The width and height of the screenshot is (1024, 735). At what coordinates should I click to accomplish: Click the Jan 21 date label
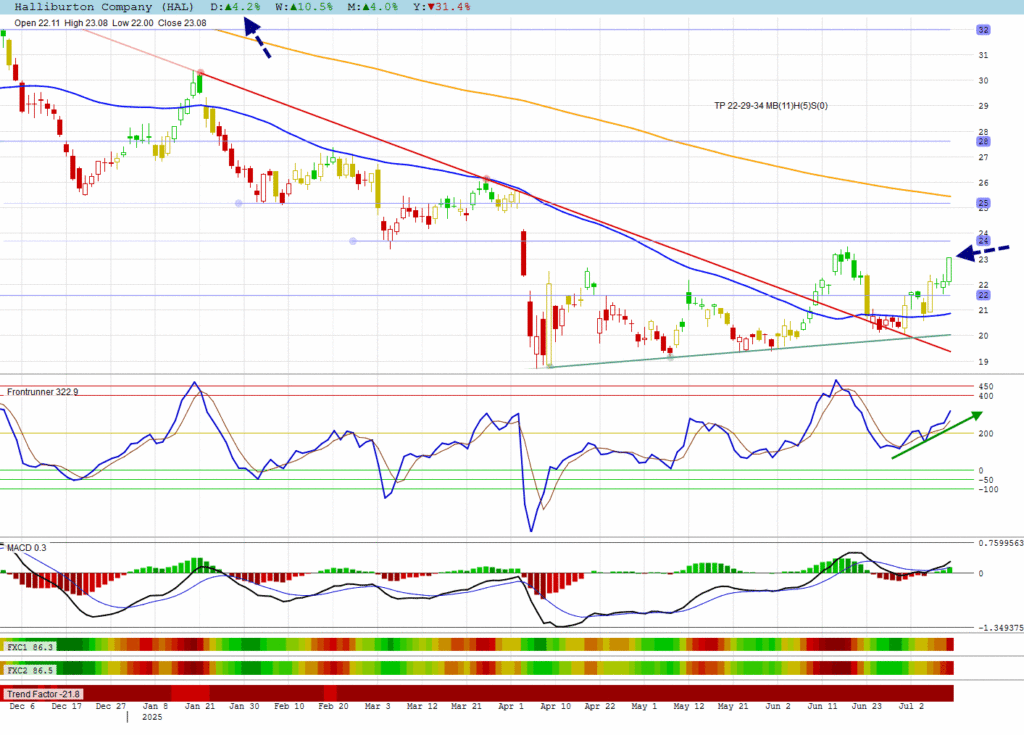tap(200, 706)
